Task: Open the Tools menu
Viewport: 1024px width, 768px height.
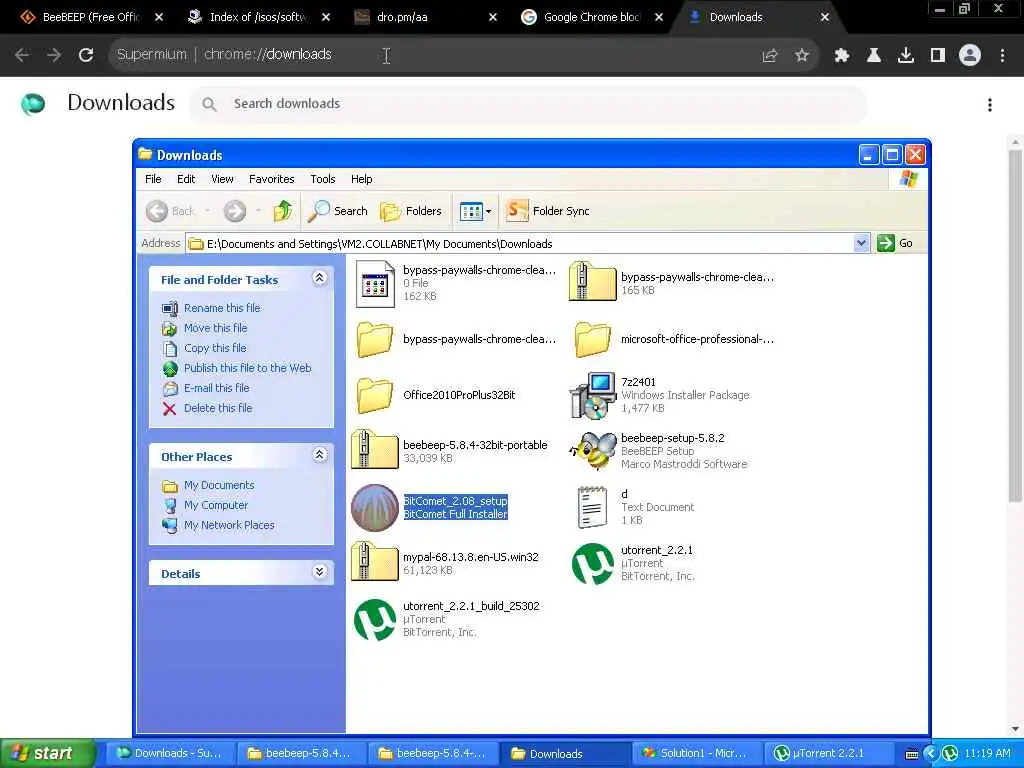Action: click(x=323, y=179)
